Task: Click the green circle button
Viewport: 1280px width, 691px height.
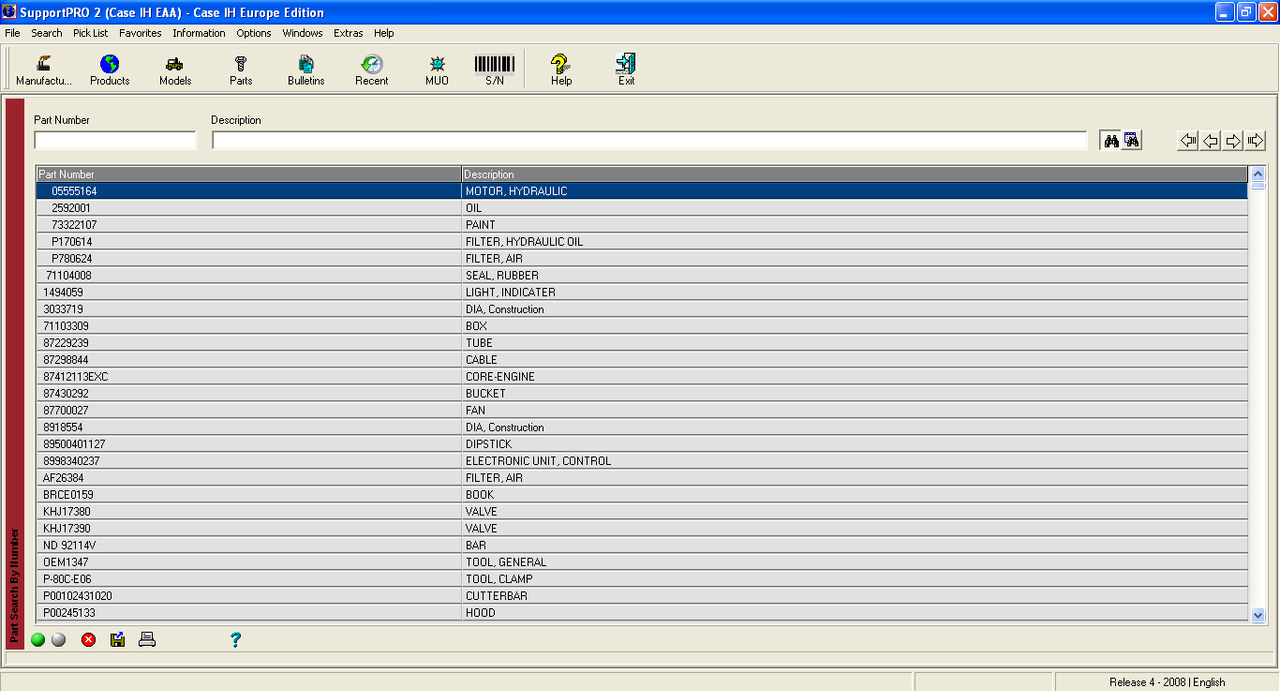Action: (x=38, y=640)
